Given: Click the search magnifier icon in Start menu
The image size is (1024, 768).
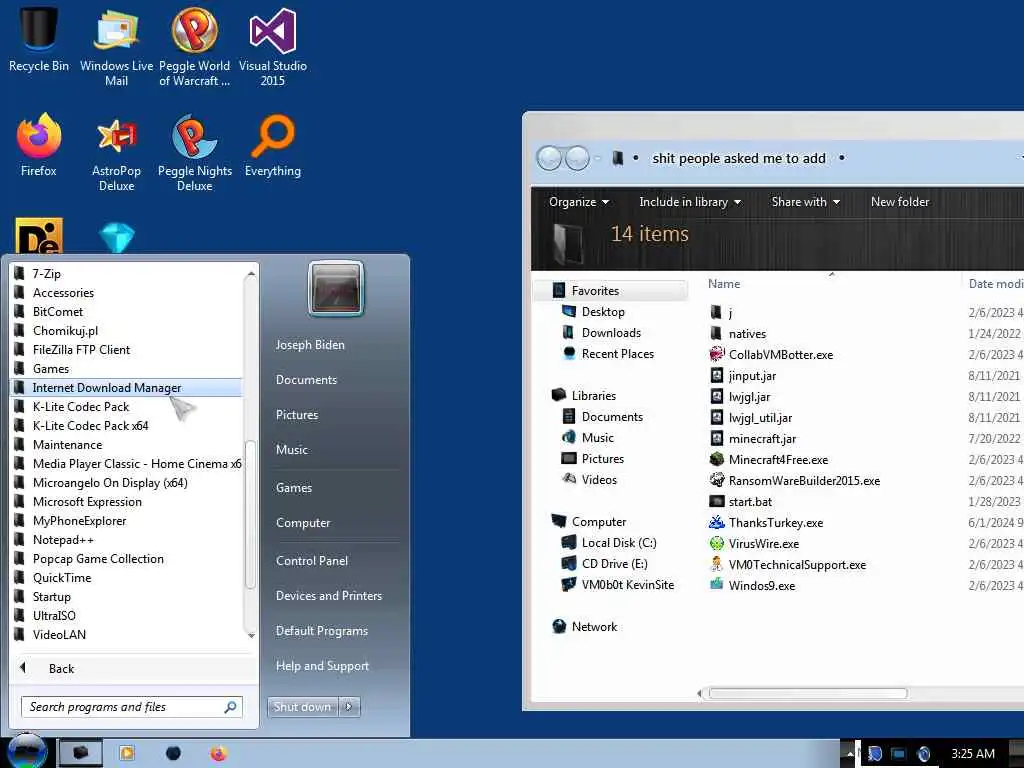Looking at the screenshot, I should (230, 707).
